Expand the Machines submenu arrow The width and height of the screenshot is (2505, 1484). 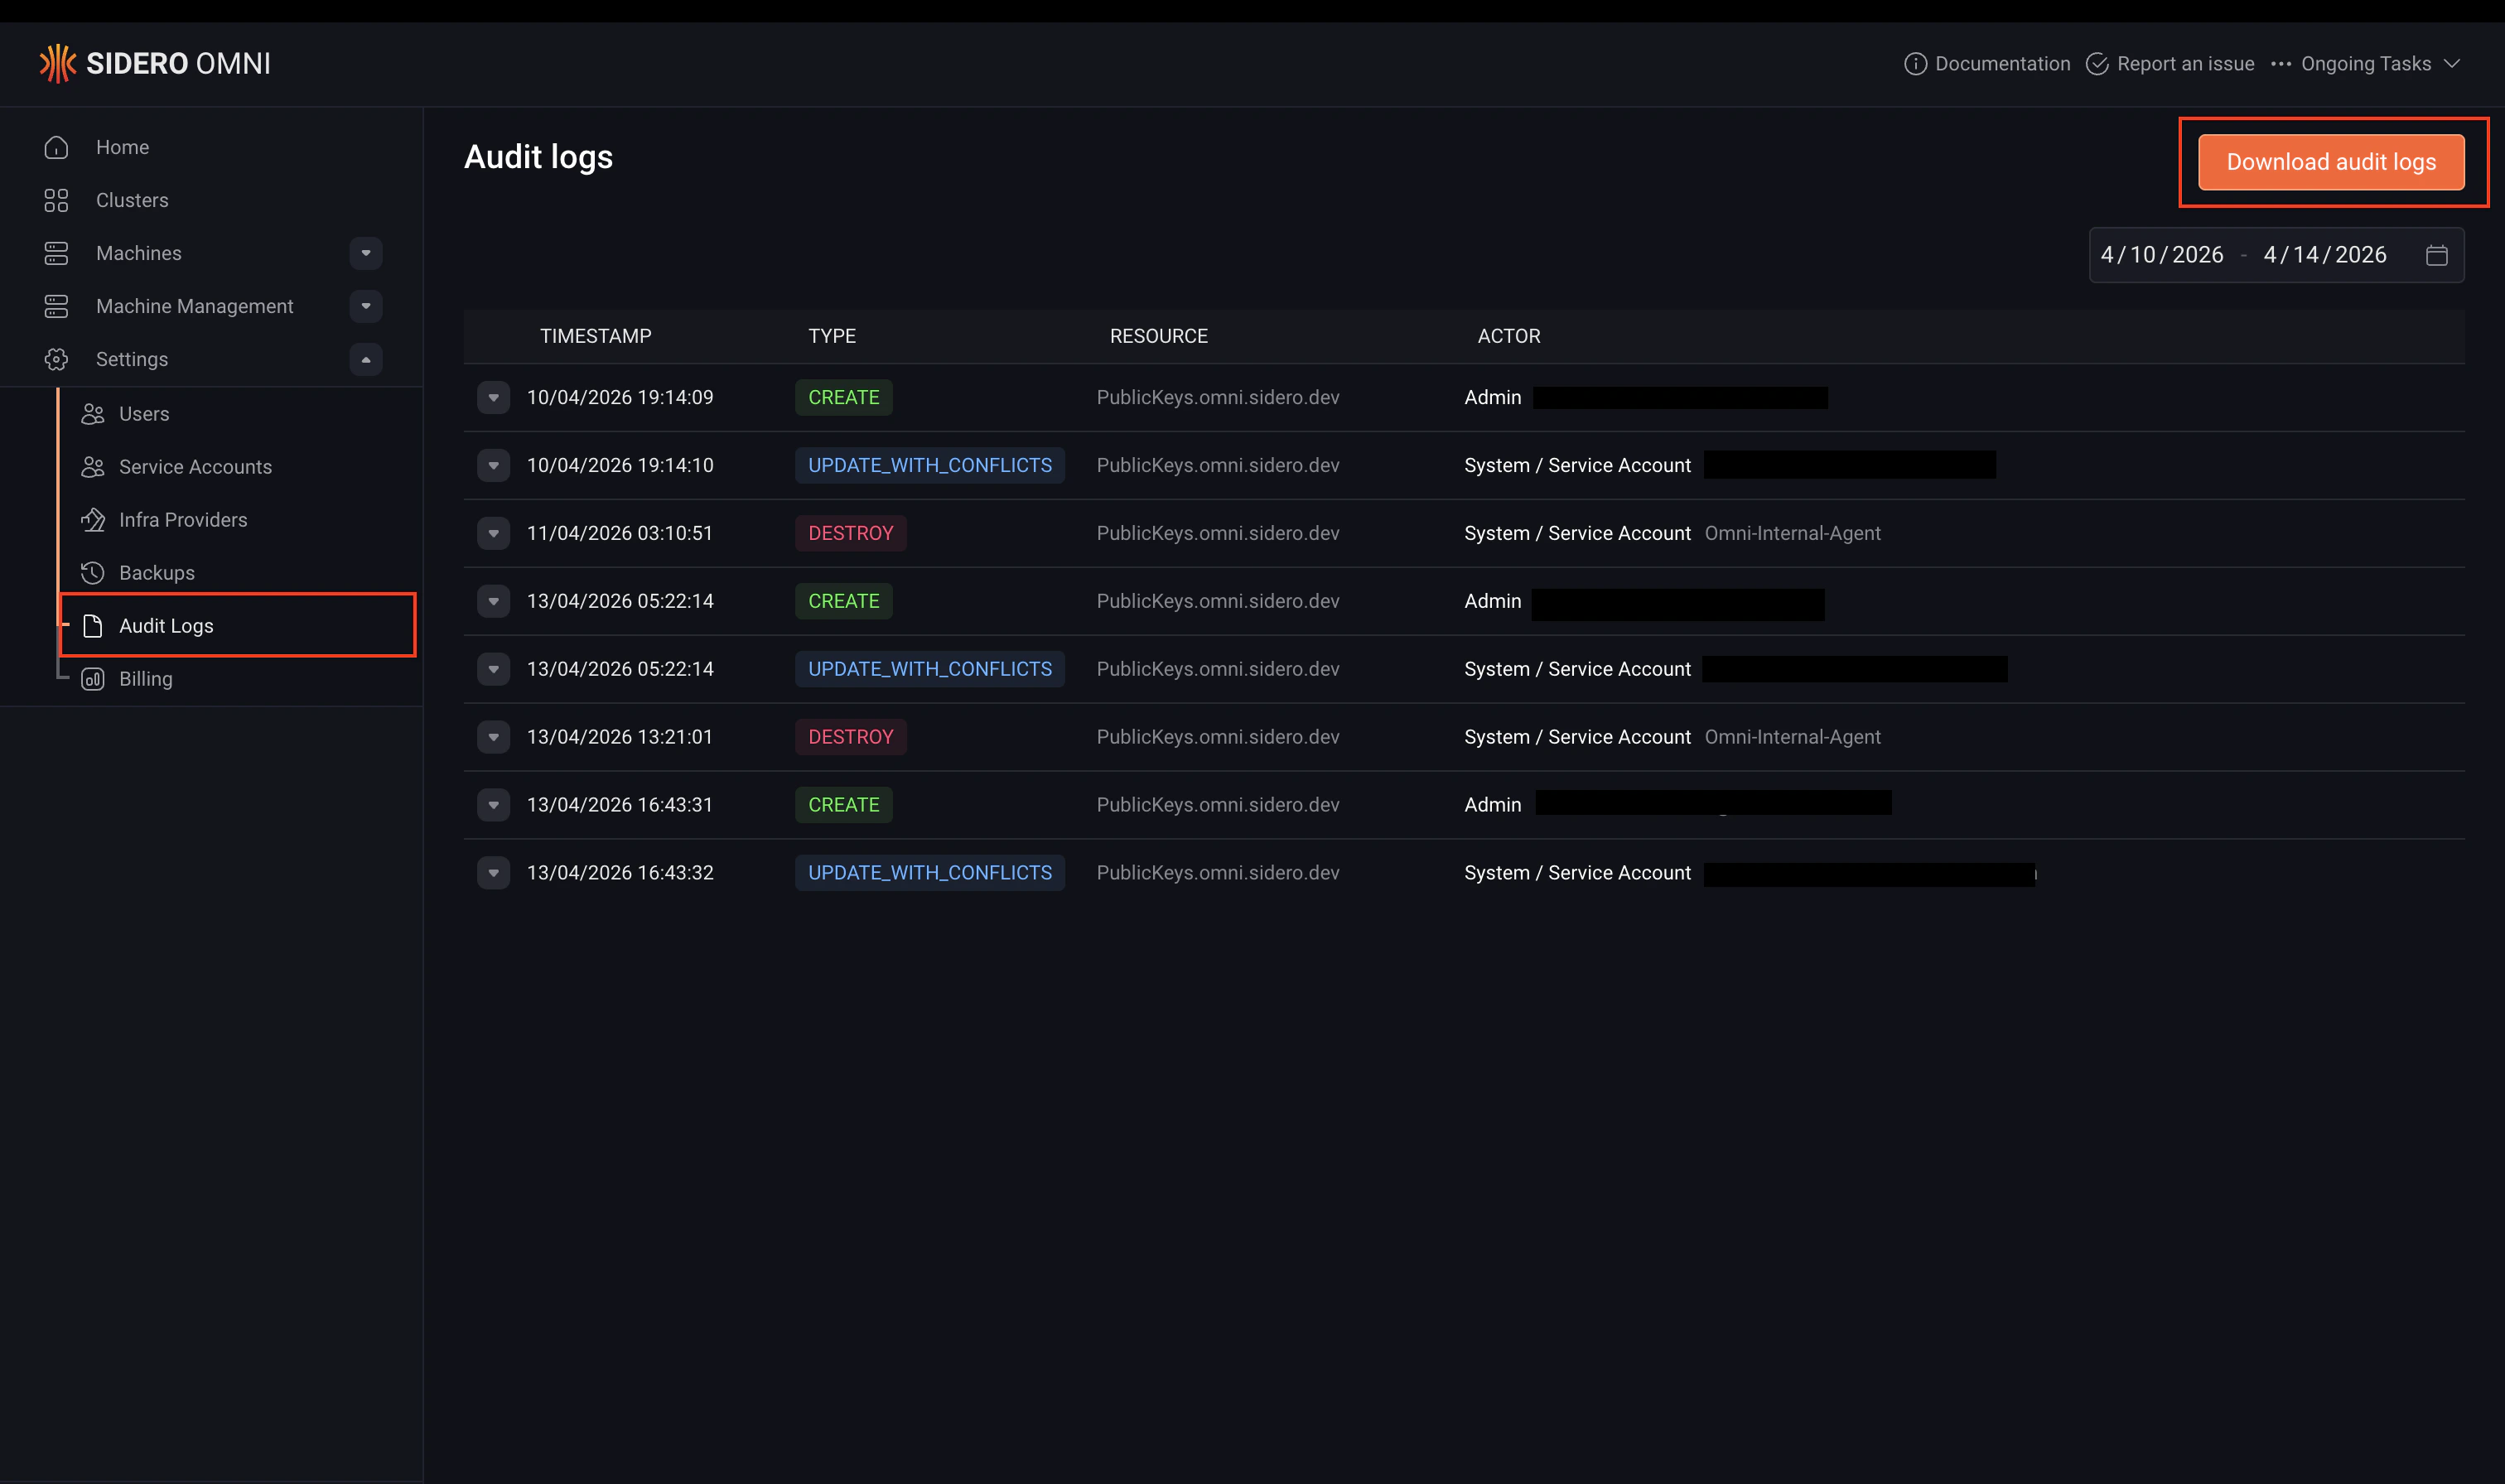click(366, 253)
